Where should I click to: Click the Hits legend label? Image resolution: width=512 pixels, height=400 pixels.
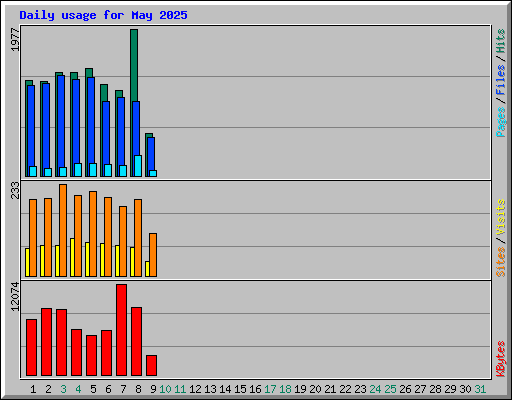point(501,41)
